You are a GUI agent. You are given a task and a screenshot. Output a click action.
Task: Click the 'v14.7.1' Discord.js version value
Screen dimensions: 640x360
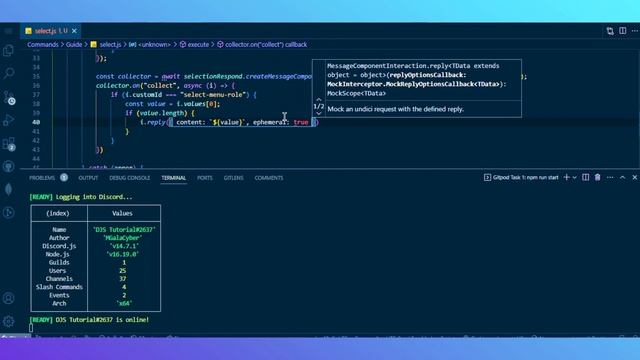[x=124, y=246]
